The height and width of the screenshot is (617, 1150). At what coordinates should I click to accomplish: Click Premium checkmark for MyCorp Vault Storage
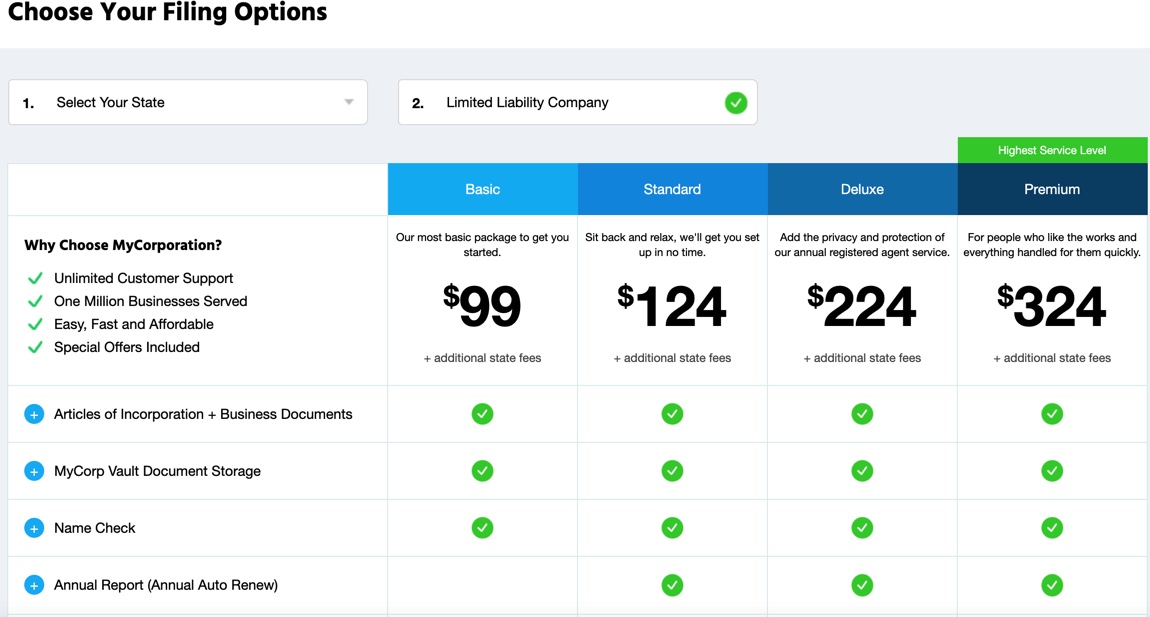[1052, 471]
